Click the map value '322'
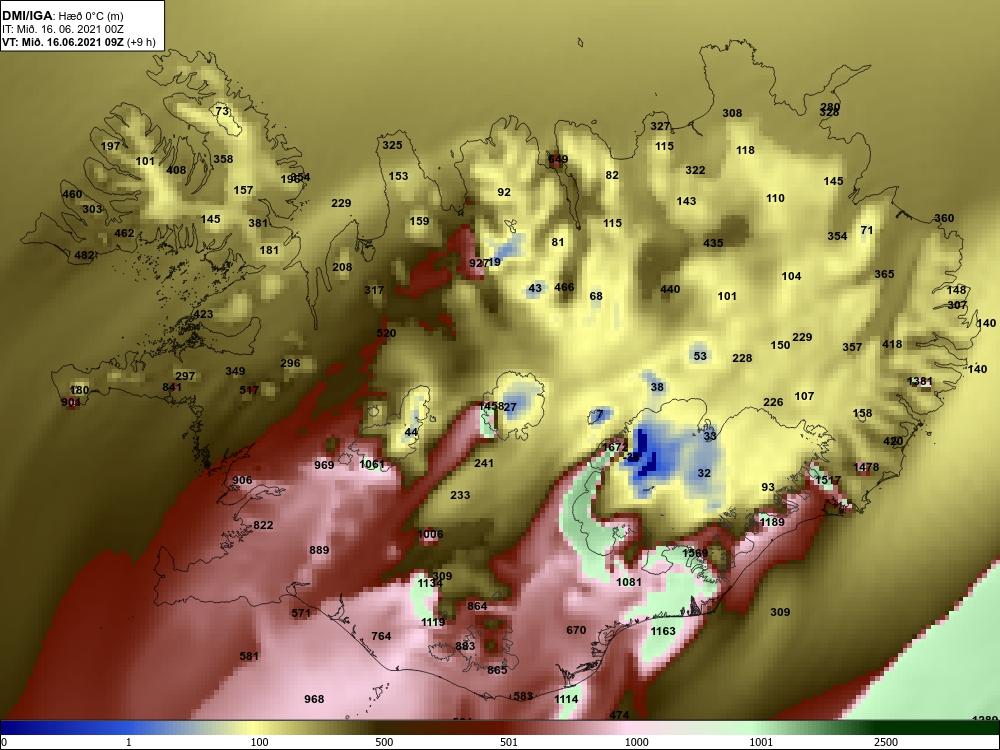Image resolution: width=1000 pixels, height=750 pixels. 695,170
